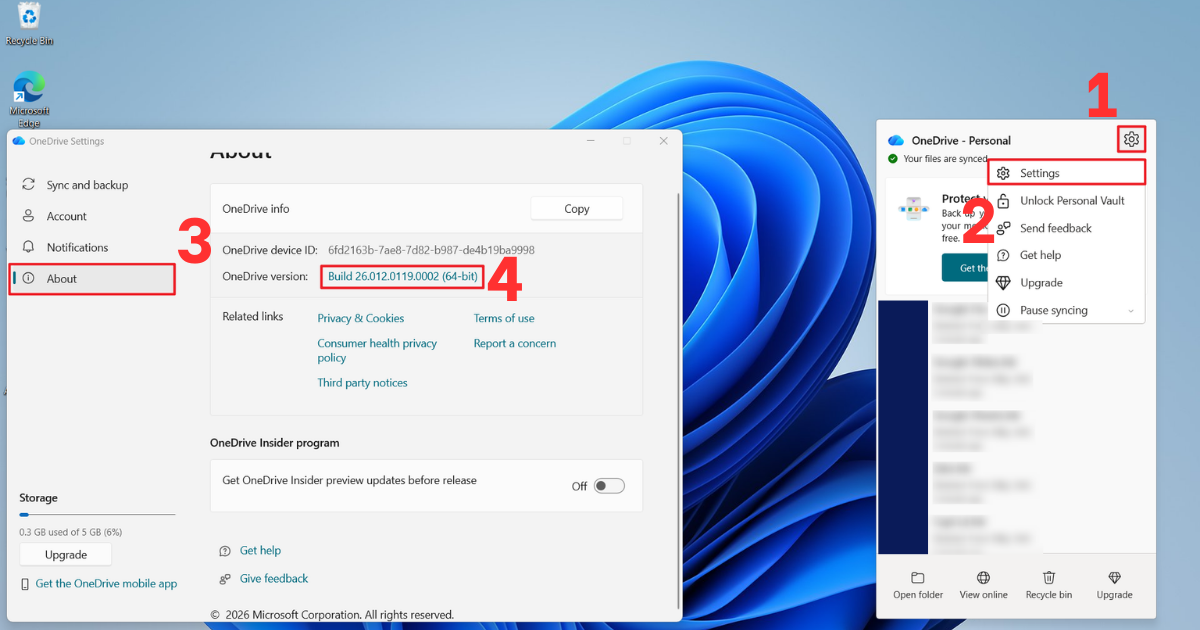The width and height of the screenshot is (1200, 630).
Task: Click the '0.3 GB used of 5 GB (6%)' text
Action: click(70, 532)
